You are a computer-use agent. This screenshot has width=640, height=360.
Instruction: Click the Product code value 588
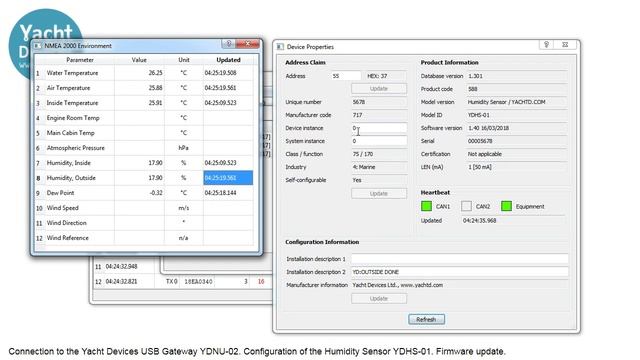pyautogui.click(x=473, y=89)
